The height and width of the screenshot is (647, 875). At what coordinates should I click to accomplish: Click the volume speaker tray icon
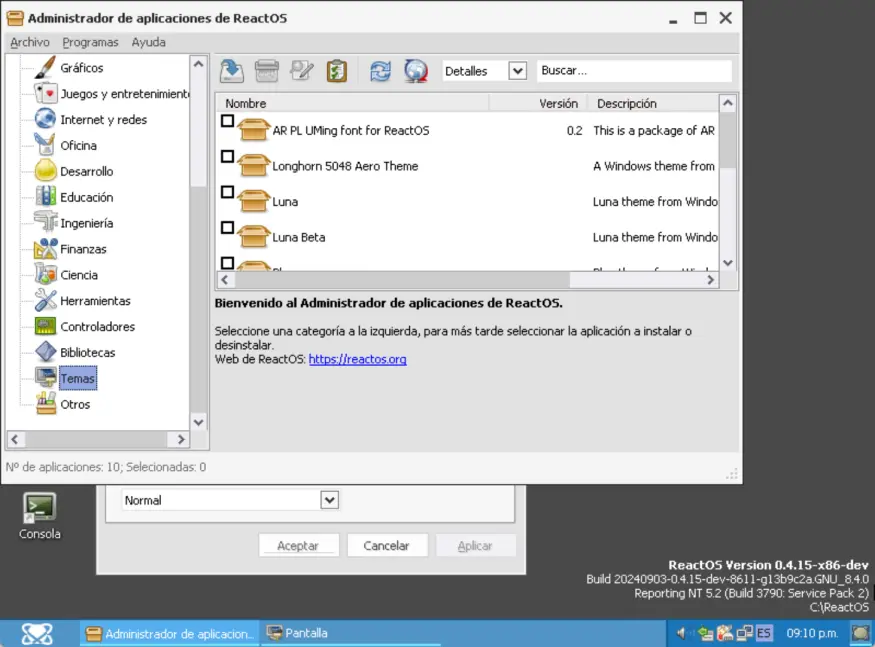pyautogui.click(x=681, y=633)
